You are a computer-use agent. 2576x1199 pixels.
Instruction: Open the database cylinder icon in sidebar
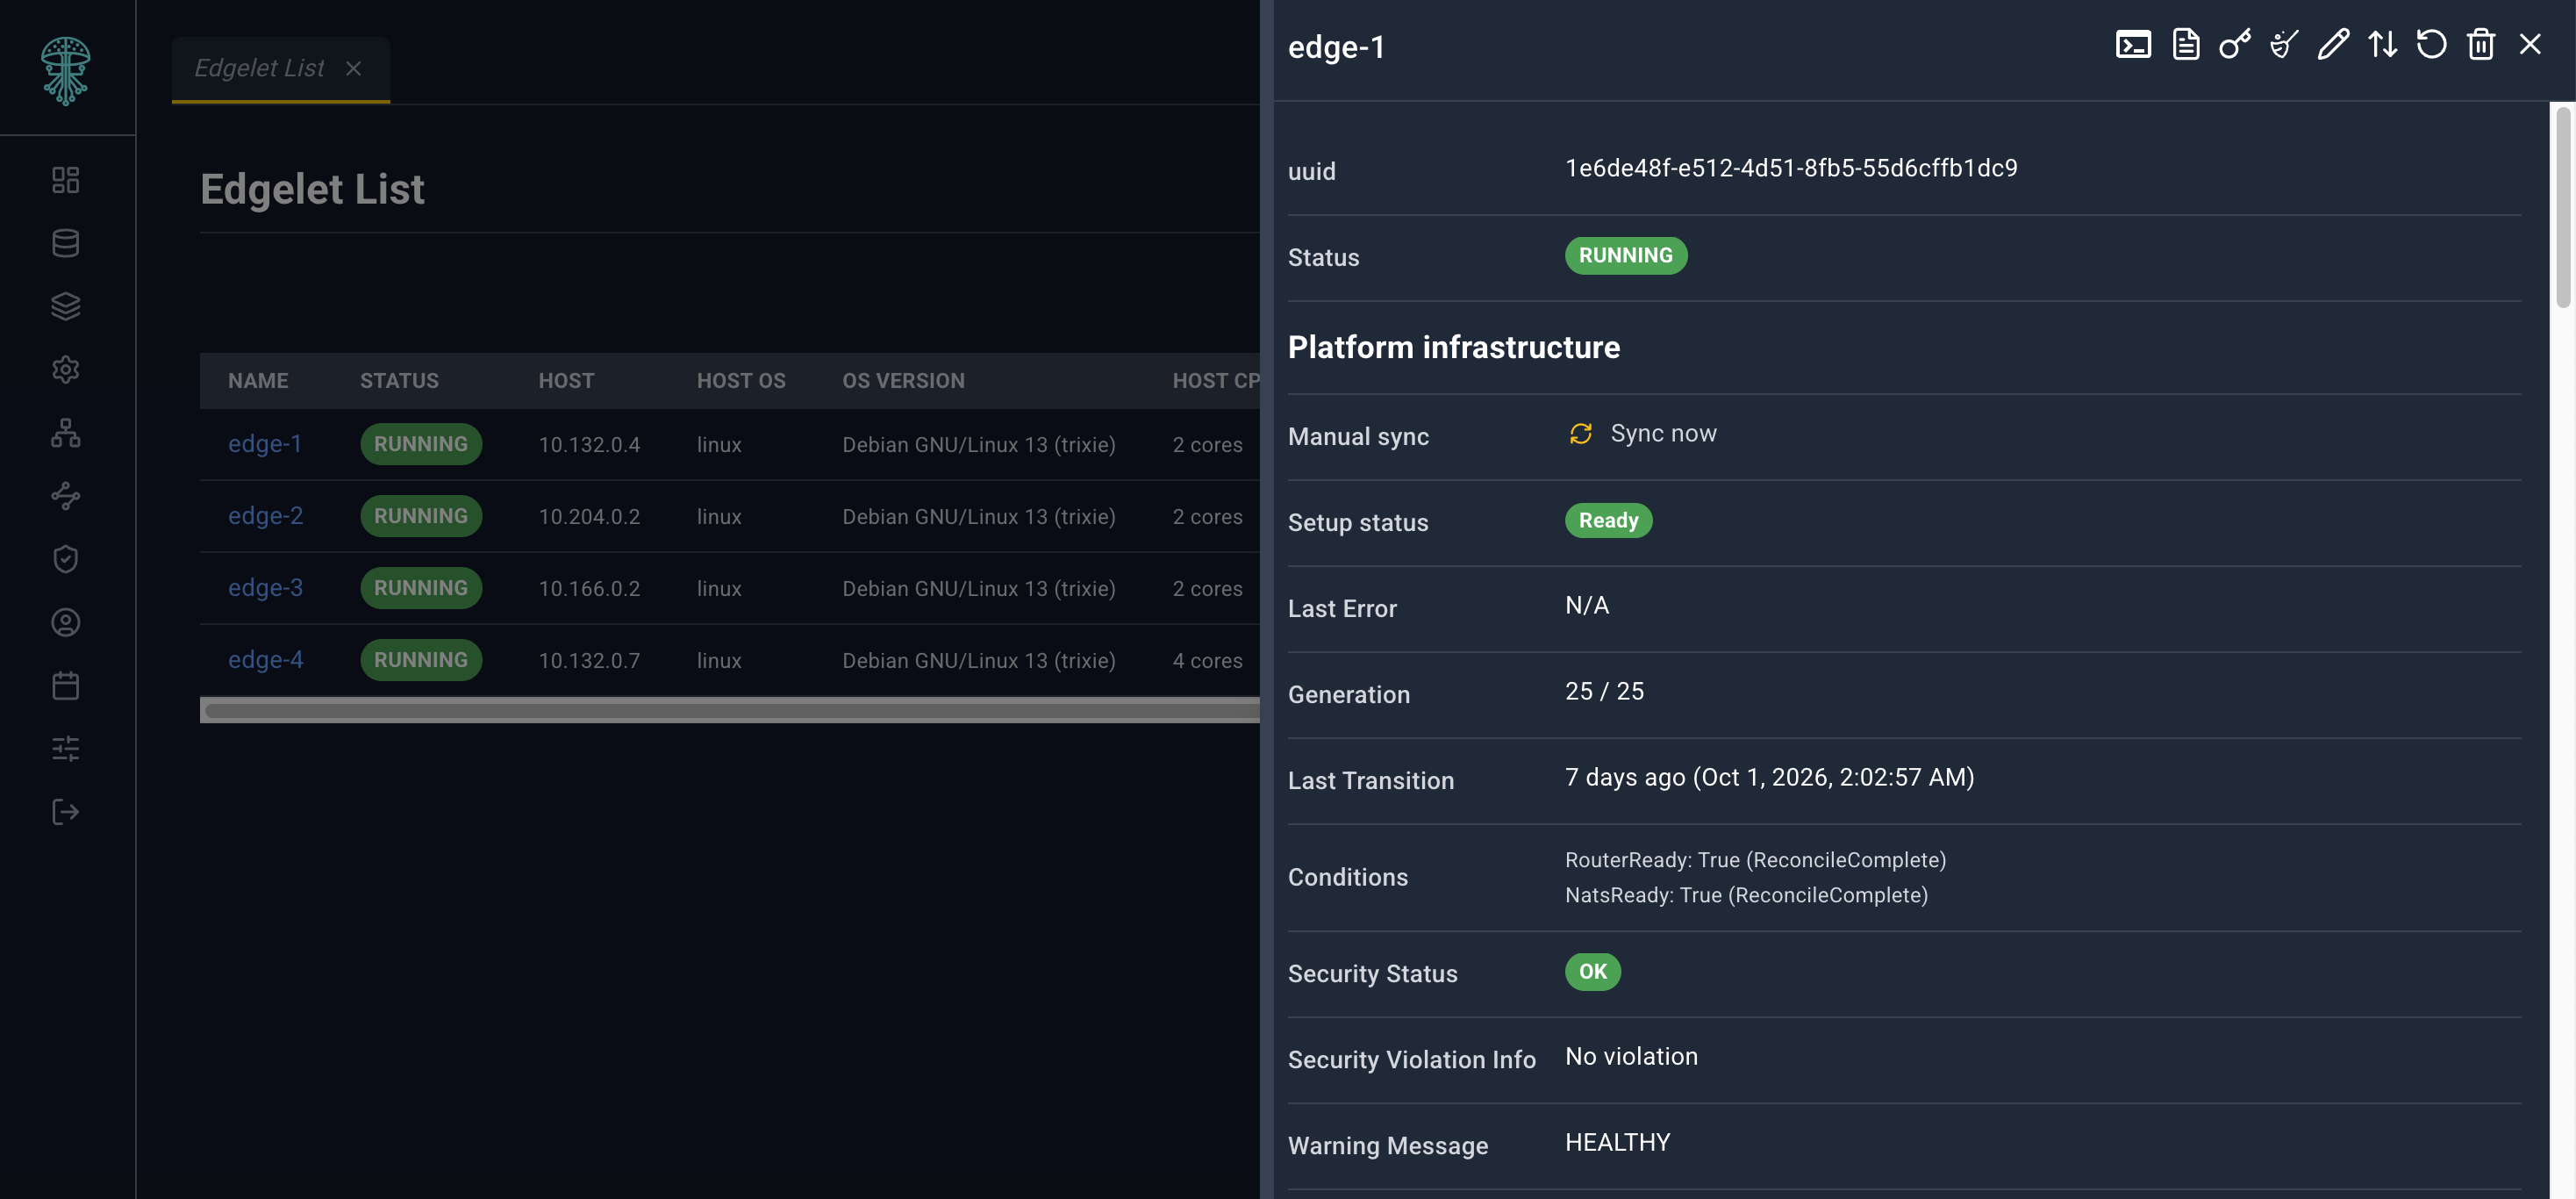(x=66, y=243)
